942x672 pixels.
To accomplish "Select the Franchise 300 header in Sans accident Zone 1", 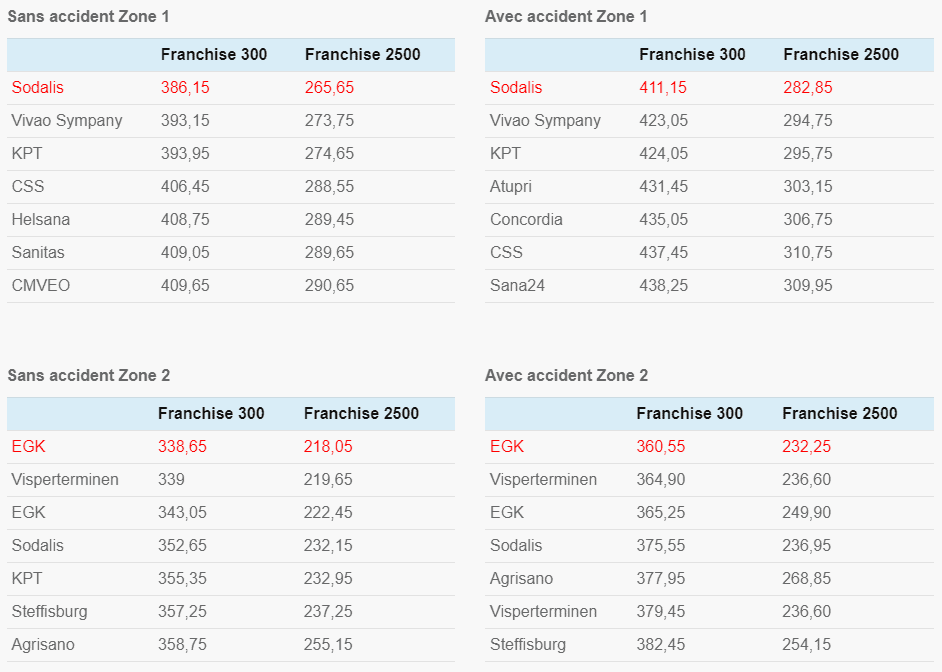I will (214, 55).
